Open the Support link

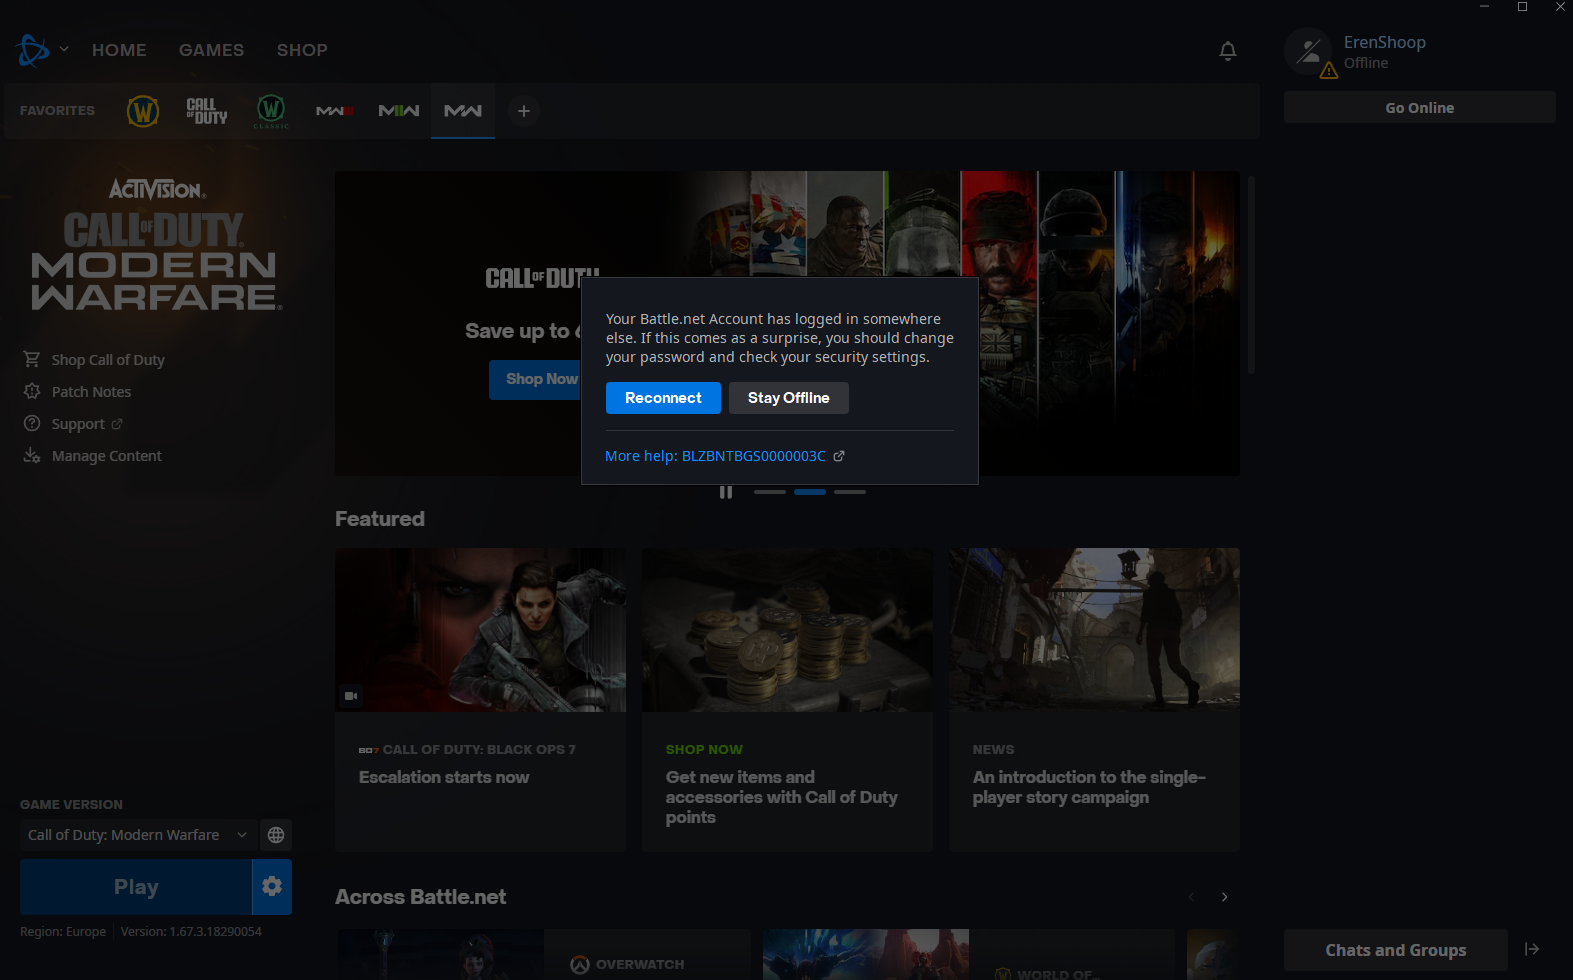[73, 424]
